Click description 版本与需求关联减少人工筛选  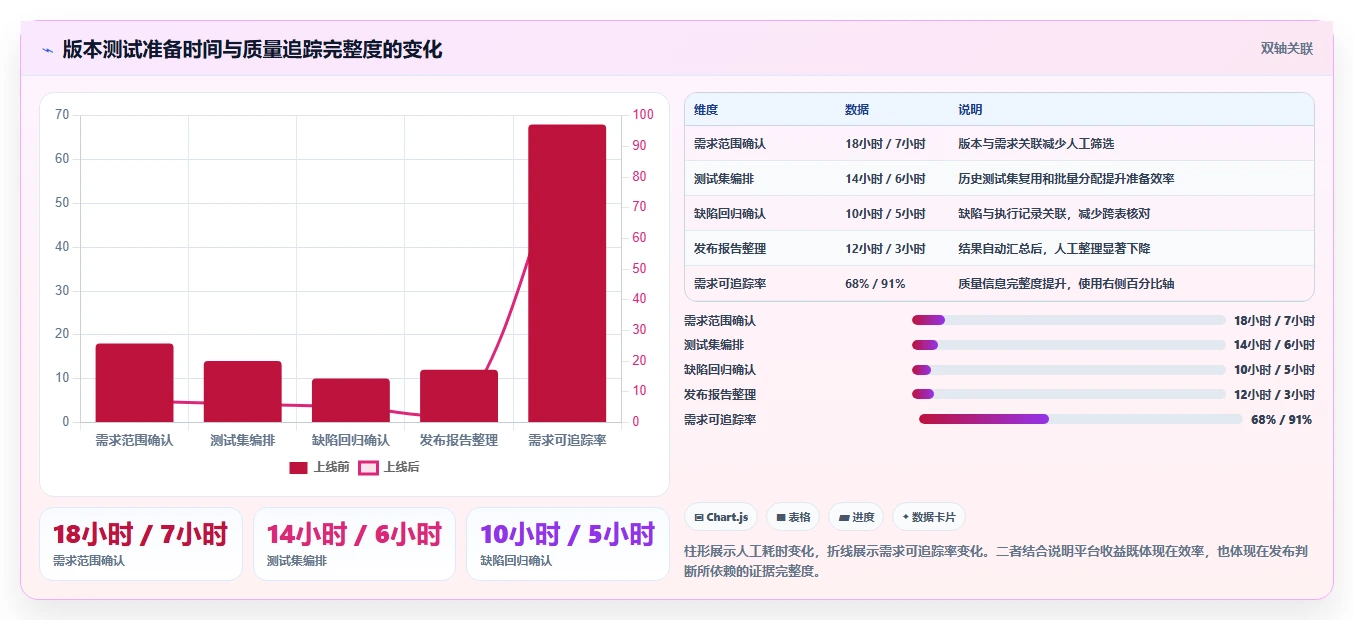[1036, 144]
